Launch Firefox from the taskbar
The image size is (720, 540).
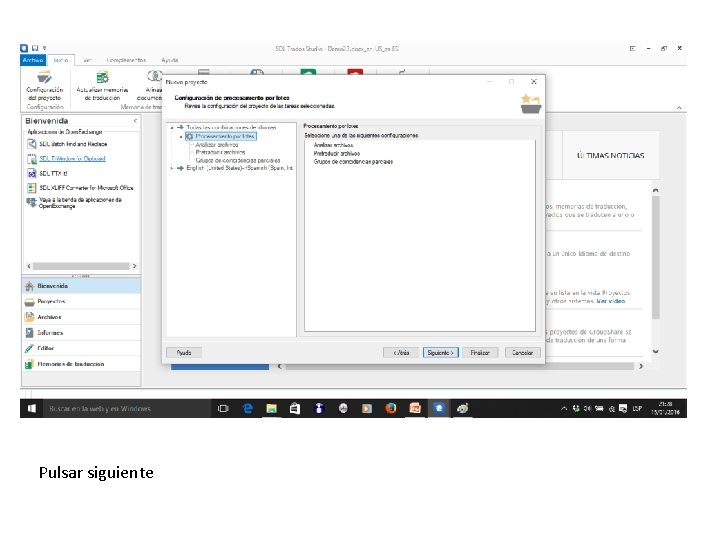click(391, 408)
